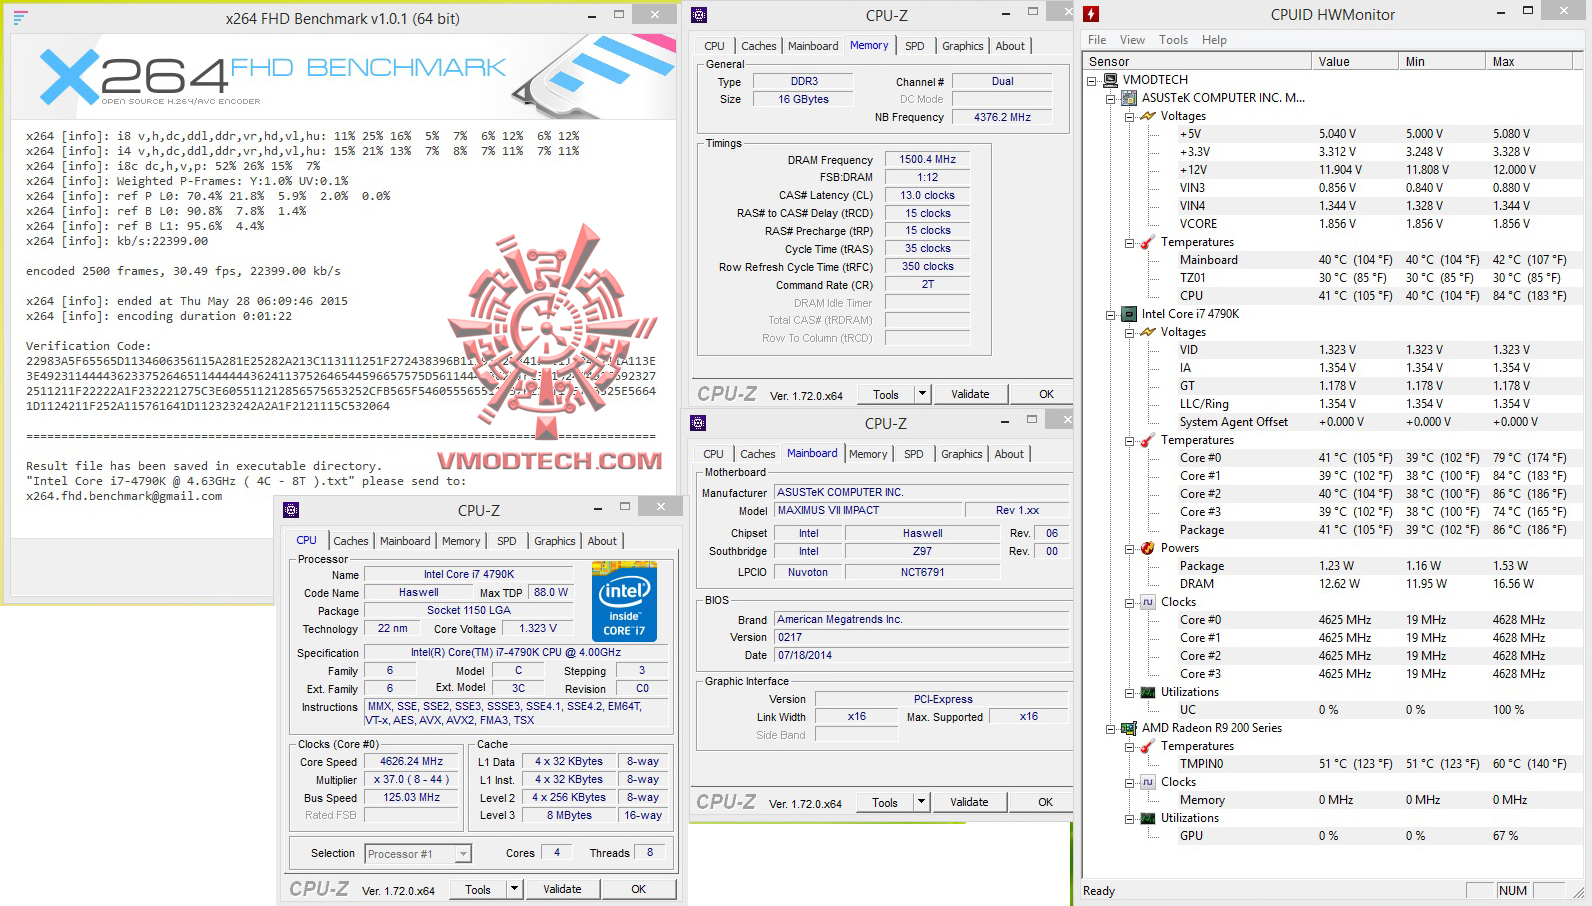Click the Utilizations icon under Intel Core i7 4790K

pyautogui.click(x=1148, y=692)
